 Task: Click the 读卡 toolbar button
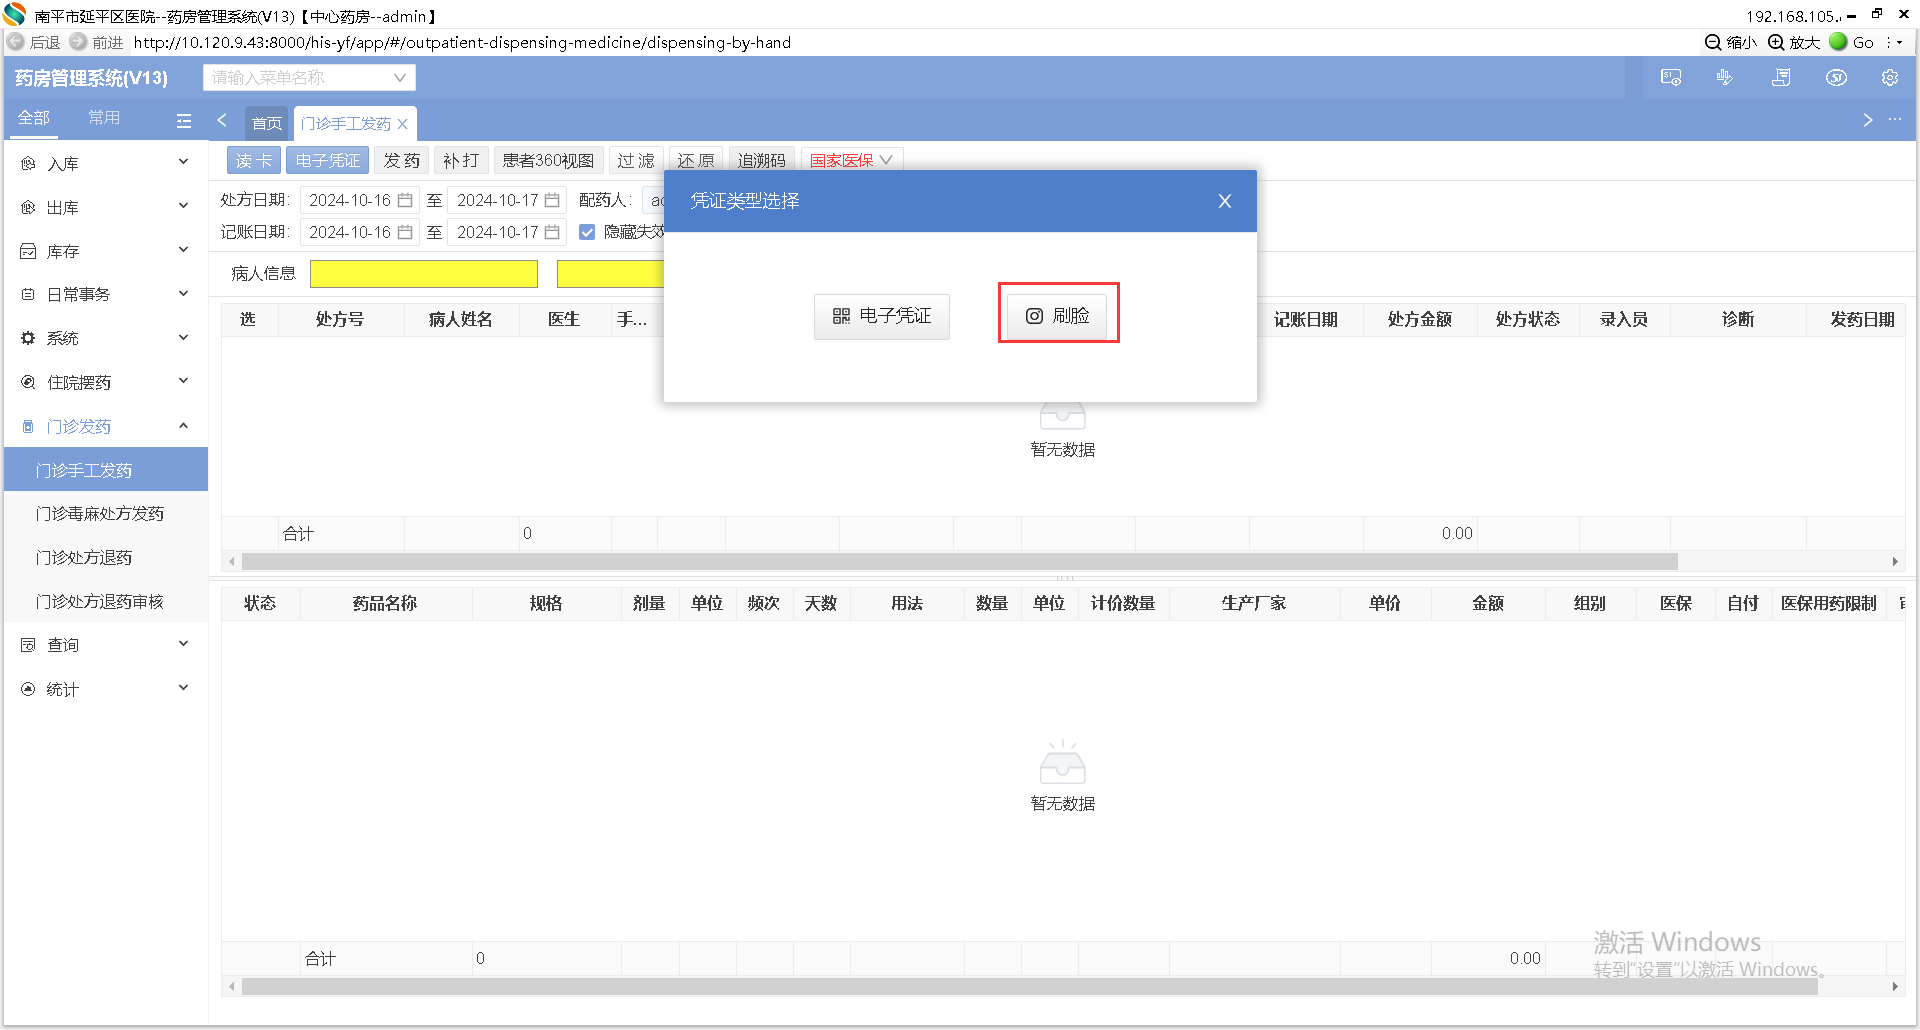(x=254, y=161)
